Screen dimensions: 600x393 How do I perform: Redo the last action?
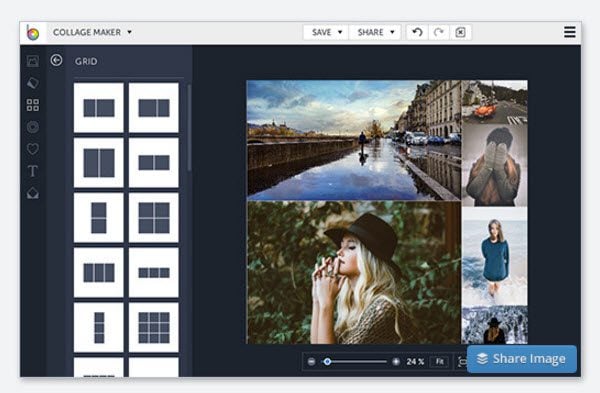pyautogui.click(x=439, y=32)
